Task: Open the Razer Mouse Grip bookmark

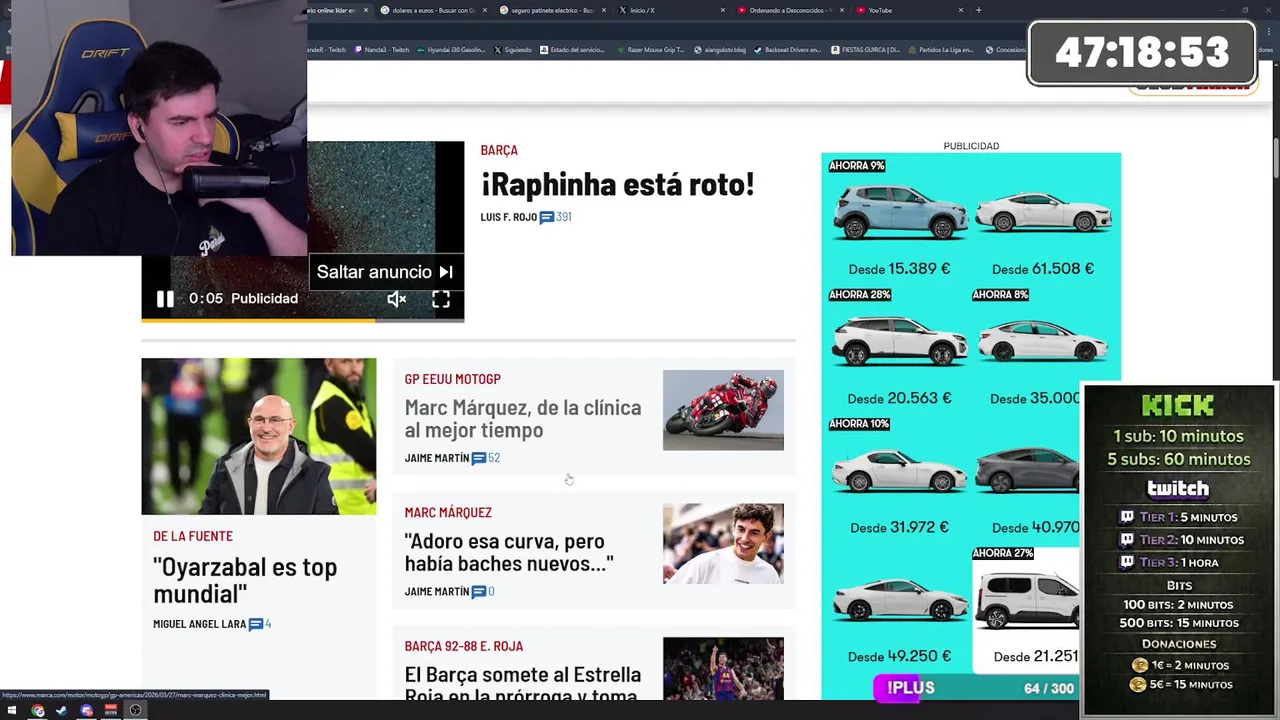Action: (x=651, y=49)
